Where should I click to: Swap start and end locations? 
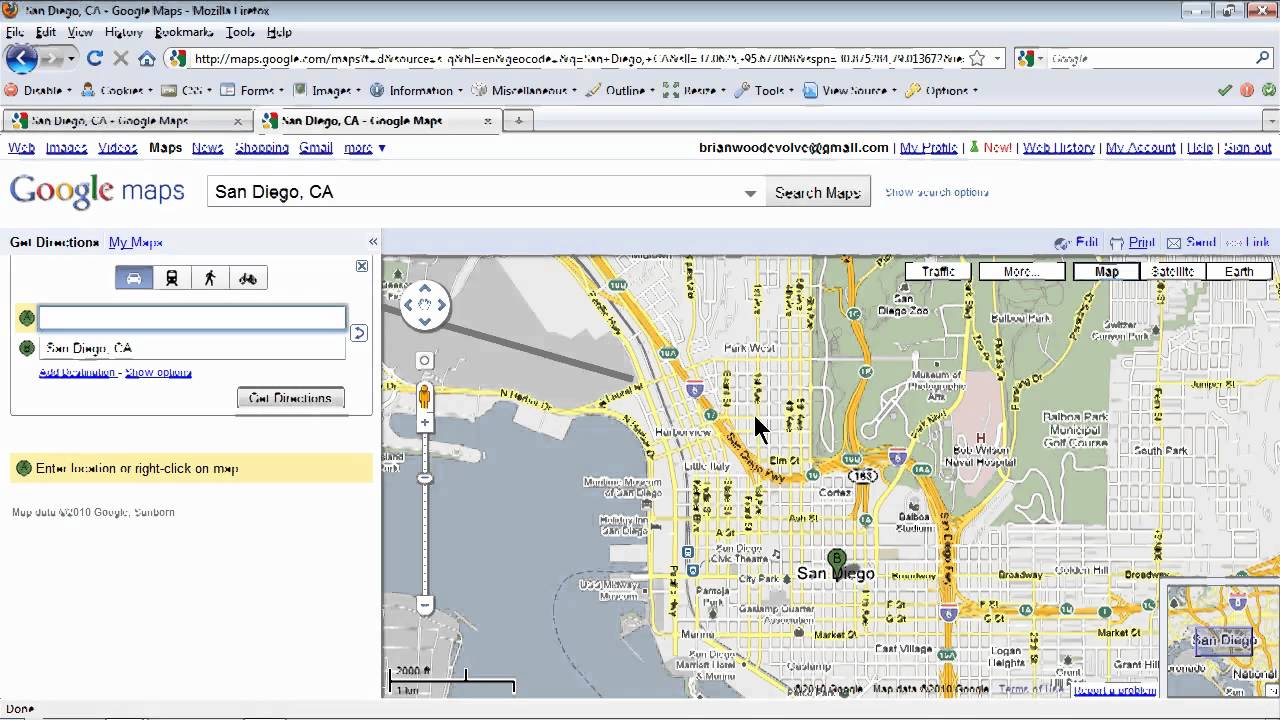[359, 333]
